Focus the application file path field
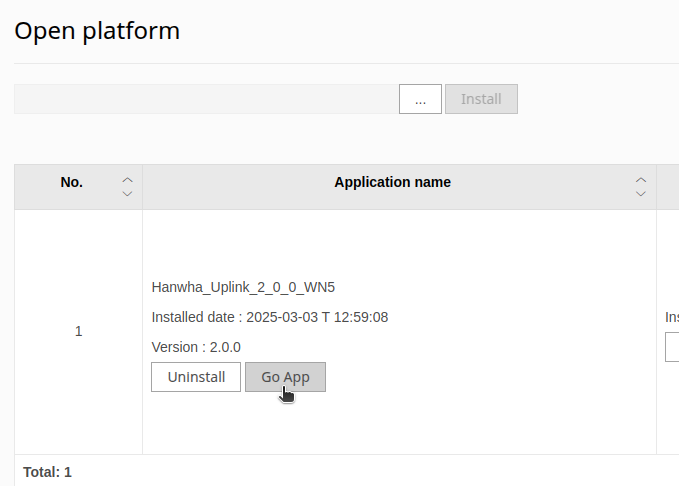This screenshot has height=486, width=679. pyautogui.click(x=205, y=99)
